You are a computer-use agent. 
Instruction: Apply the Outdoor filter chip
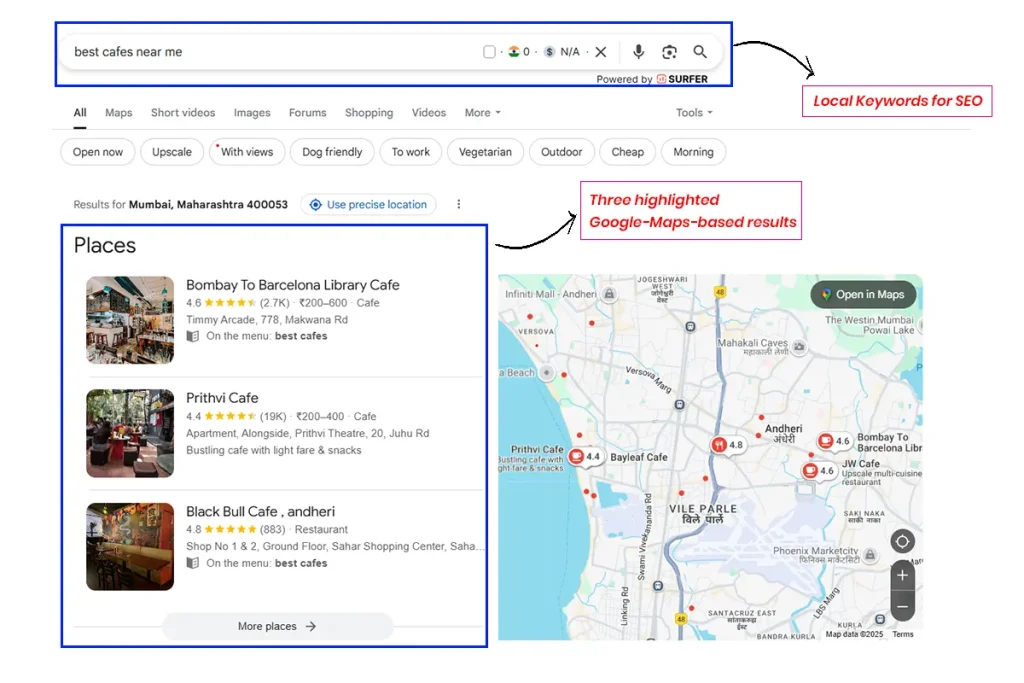562,152
